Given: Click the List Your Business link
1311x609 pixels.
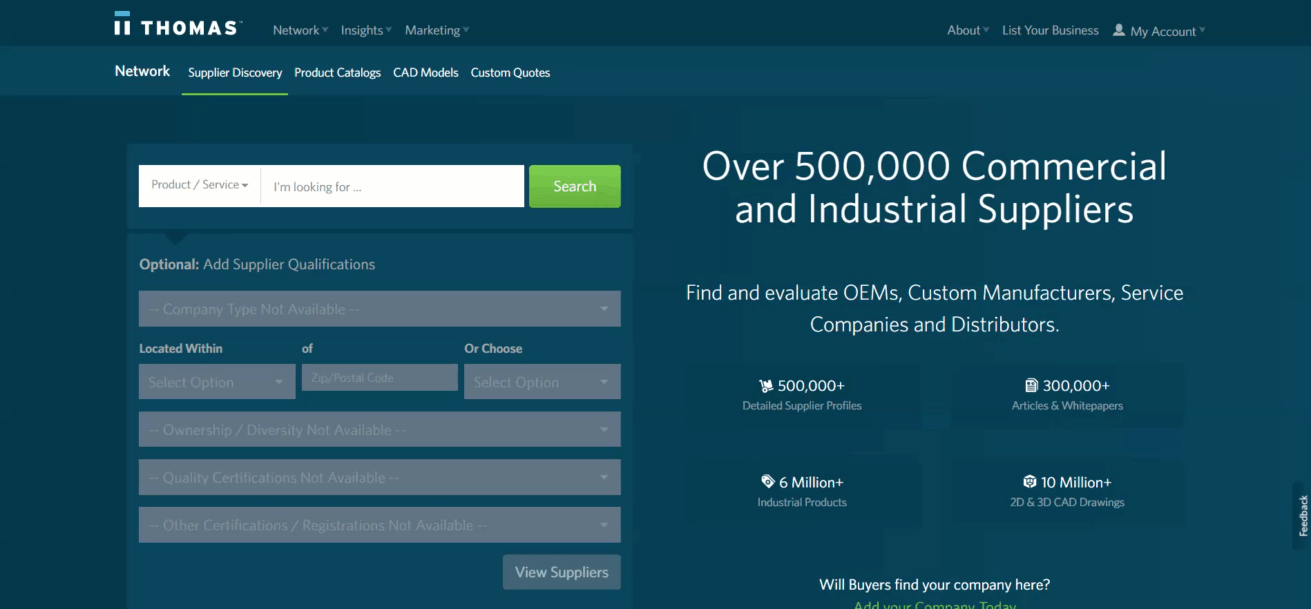Looking at the screenshot, I should [x=1050, y=30].
